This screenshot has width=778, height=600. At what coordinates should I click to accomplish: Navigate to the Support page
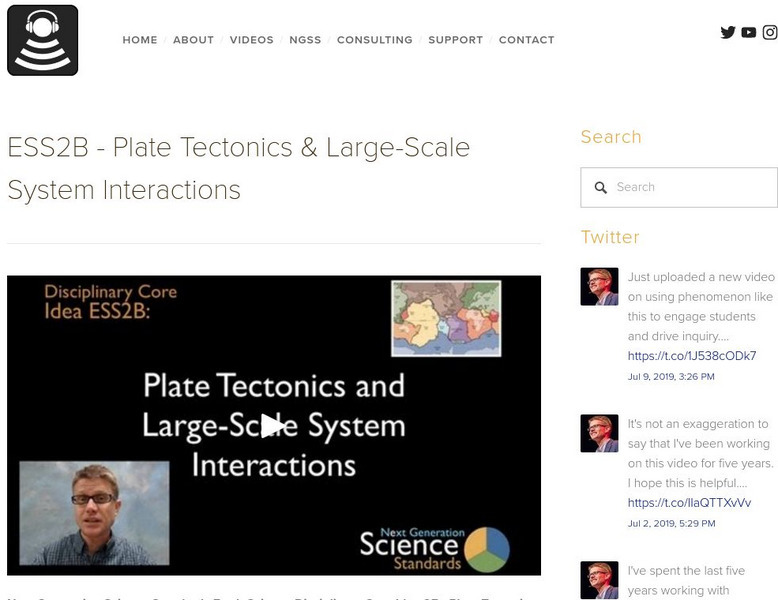455,40
